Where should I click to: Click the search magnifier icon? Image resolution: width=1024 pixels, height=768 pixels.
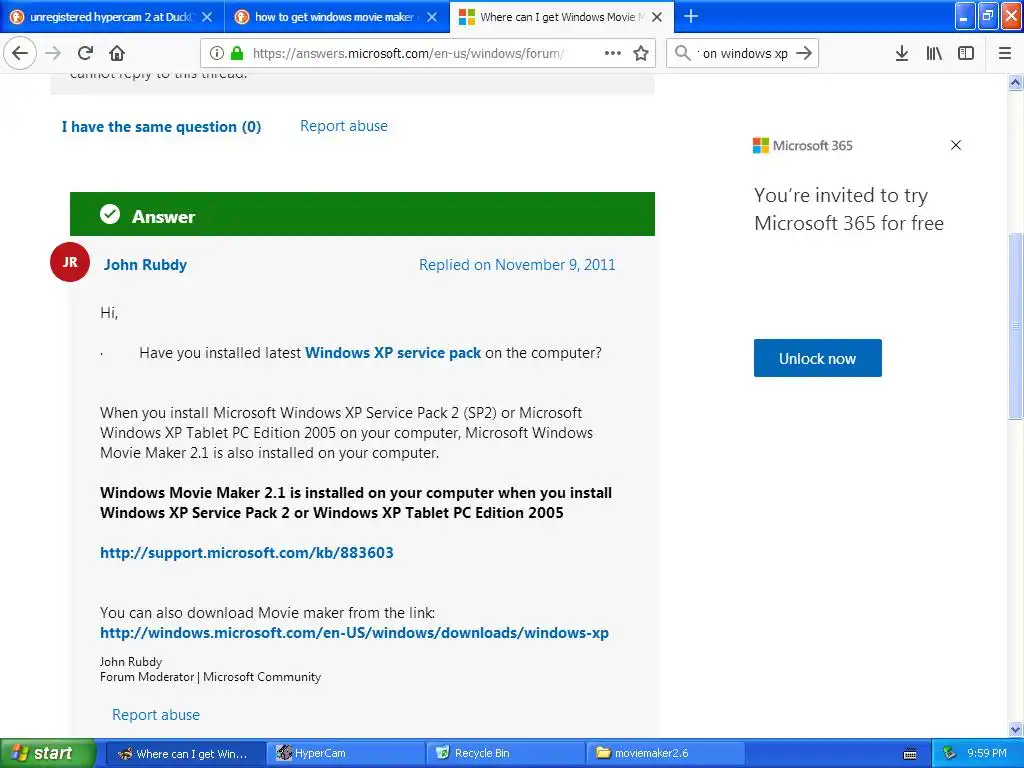click(x=682, y=53)
